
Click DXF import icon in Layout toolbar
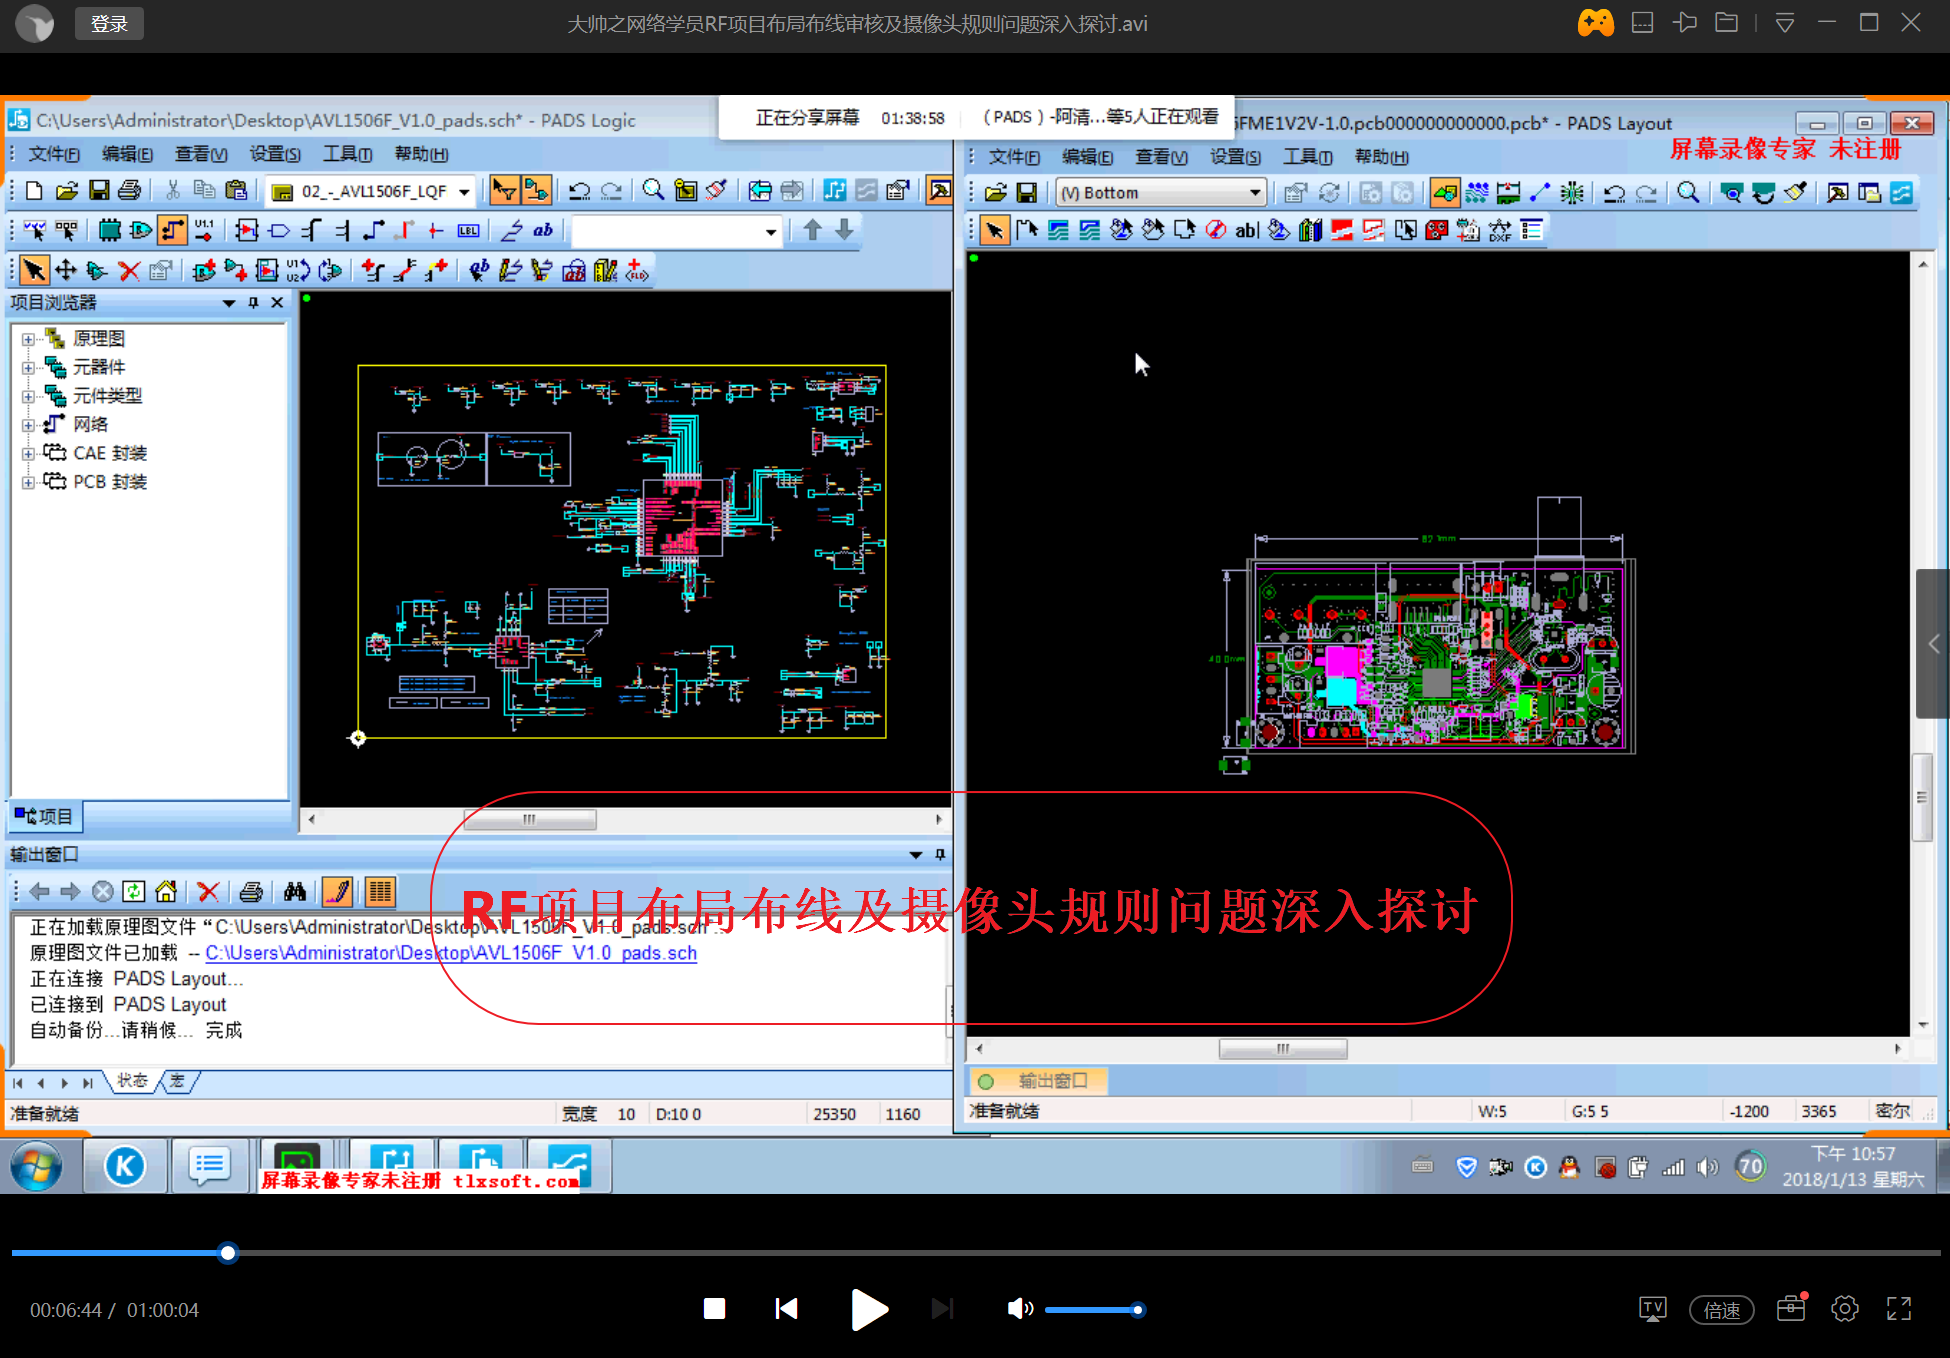(x=1499, y=231)
